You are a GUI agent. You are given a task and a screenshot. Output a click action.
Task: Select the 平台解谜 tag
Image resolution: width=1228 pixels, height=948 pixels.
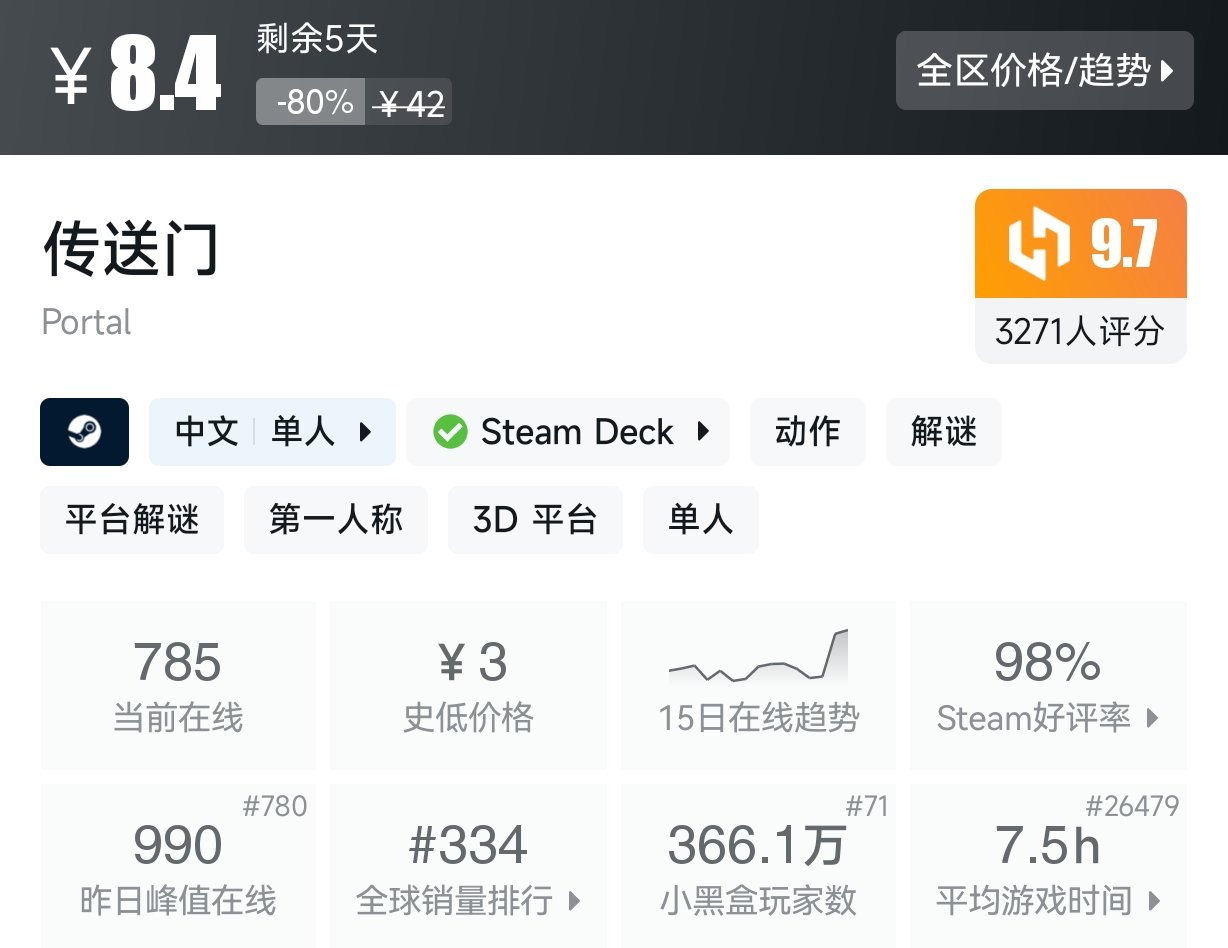point(131,519)
